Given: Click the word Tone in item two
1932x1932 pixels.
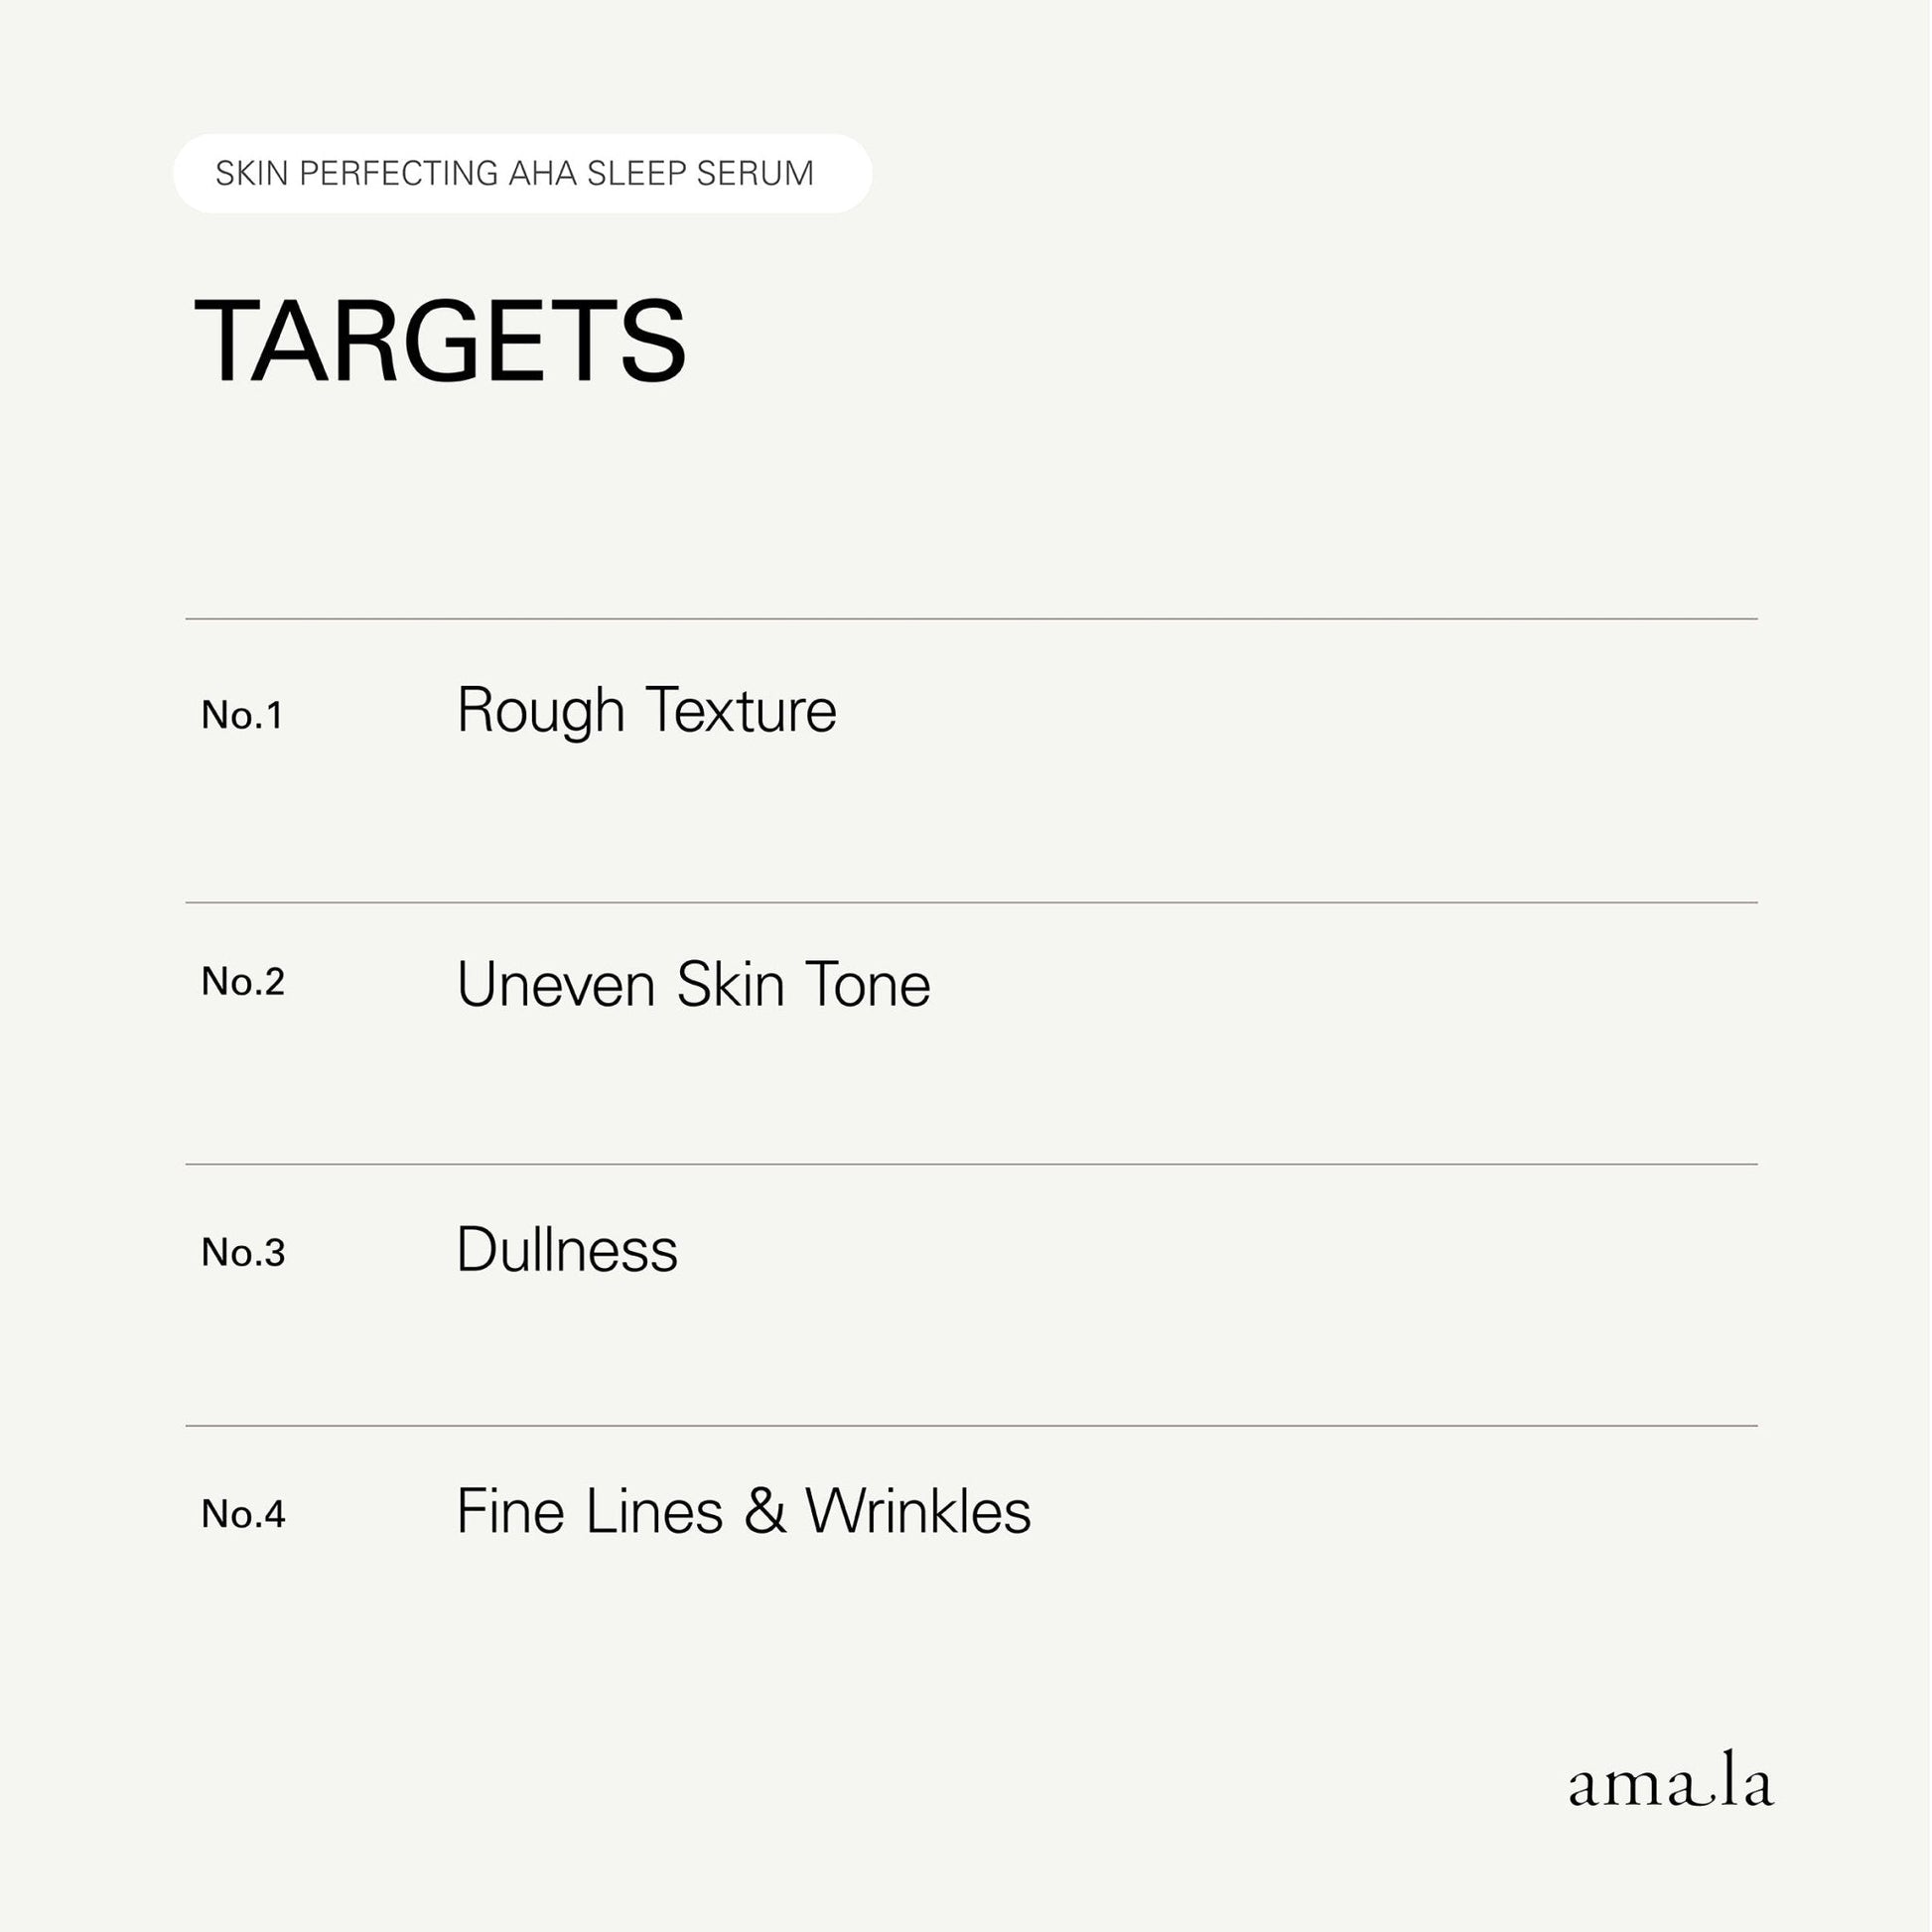Looking at the screenshot, I should 868,985.
